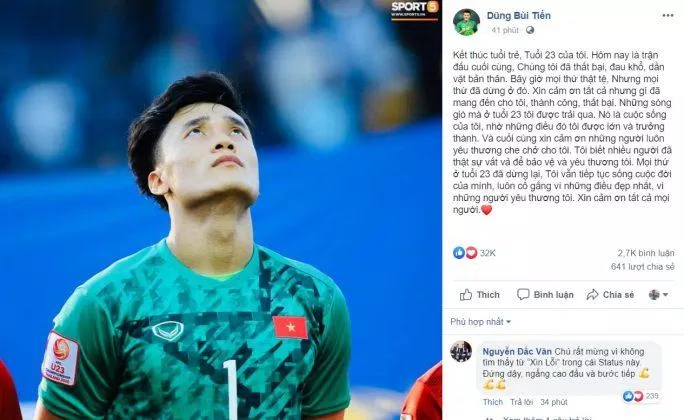Click Trả lời to reply to comment

(521, 402)
